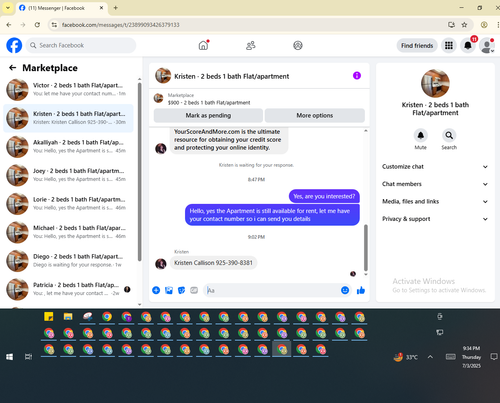Viewport: 500px width, 403px height.
Task: Show hidden system tray icons
Action: [430, 357]
